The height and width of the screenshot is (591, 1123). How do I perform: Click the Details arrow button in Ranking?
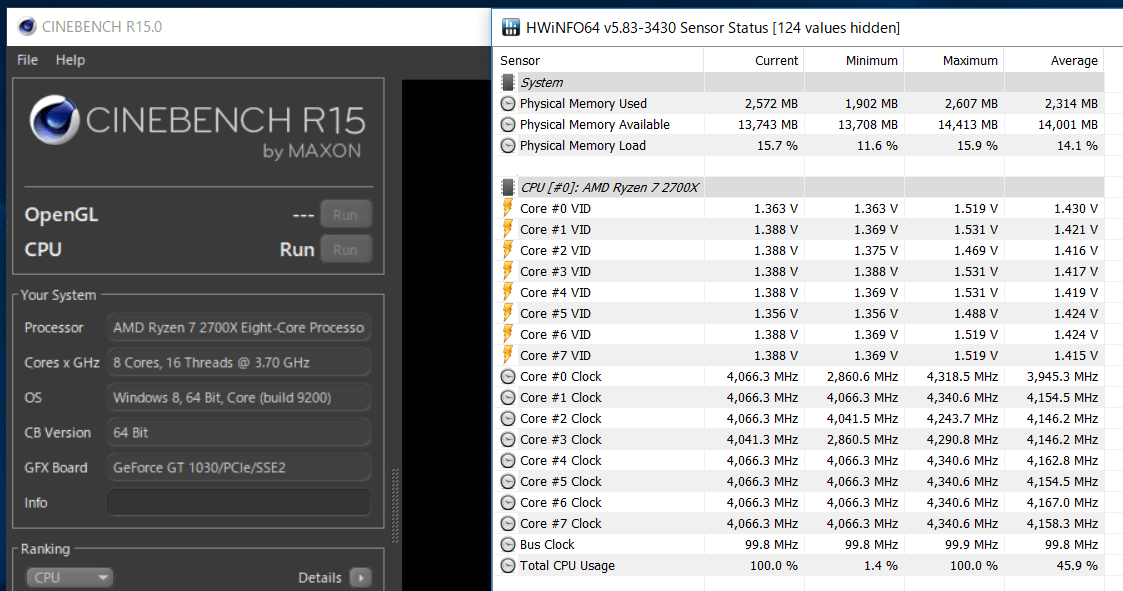tap(361, 577)
